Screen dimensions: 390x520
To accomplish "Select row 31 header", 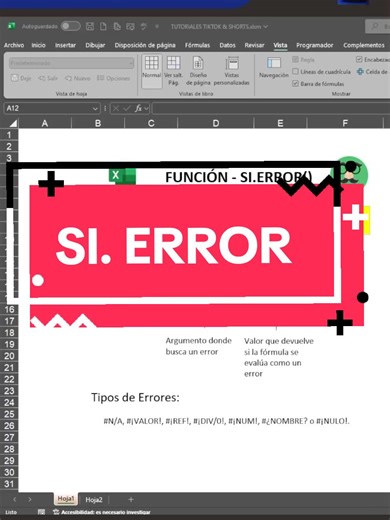I will (x=9, y=484).
